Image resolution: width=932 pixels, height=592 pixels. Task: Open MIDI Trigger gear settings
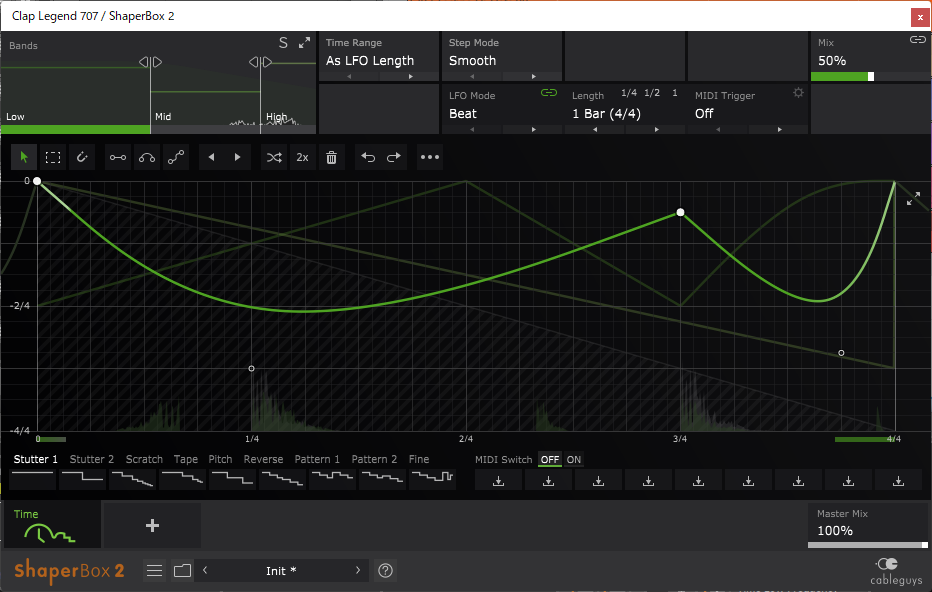798,92
